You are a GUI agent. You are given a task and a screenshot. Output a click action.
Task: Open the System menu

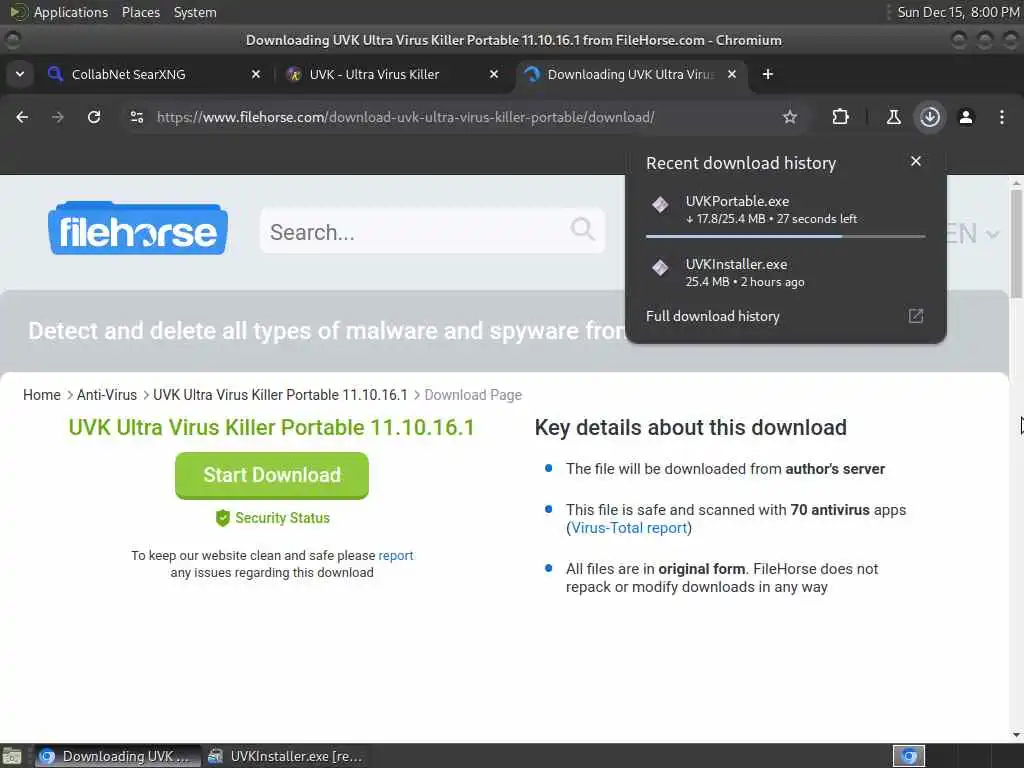click(195, 12)
